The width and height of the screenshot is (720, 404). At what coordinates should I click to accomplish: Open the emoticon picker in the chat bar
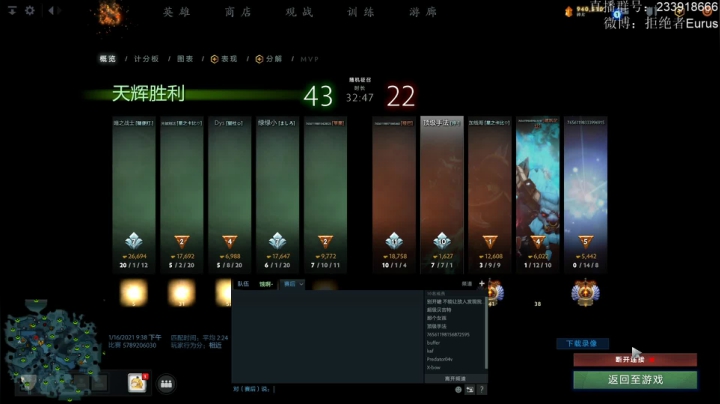458,389
